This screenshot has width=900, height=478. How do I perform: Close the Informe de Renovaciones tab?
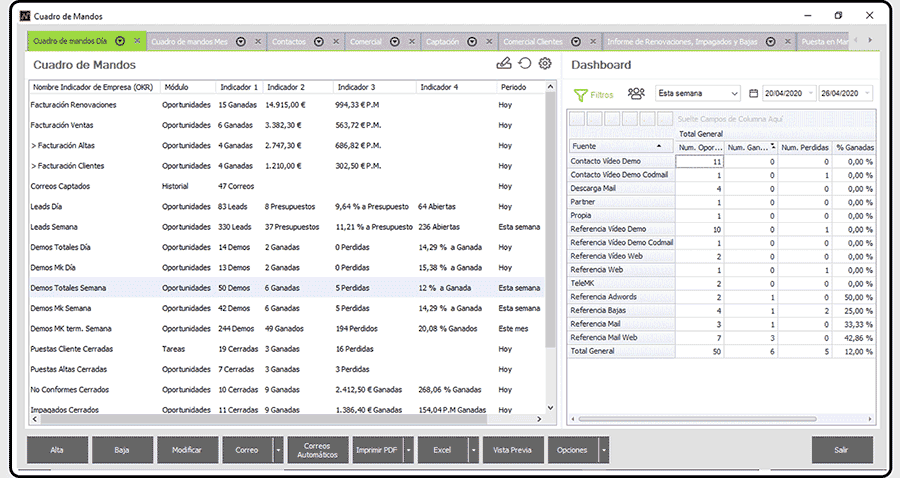point(788,41)
